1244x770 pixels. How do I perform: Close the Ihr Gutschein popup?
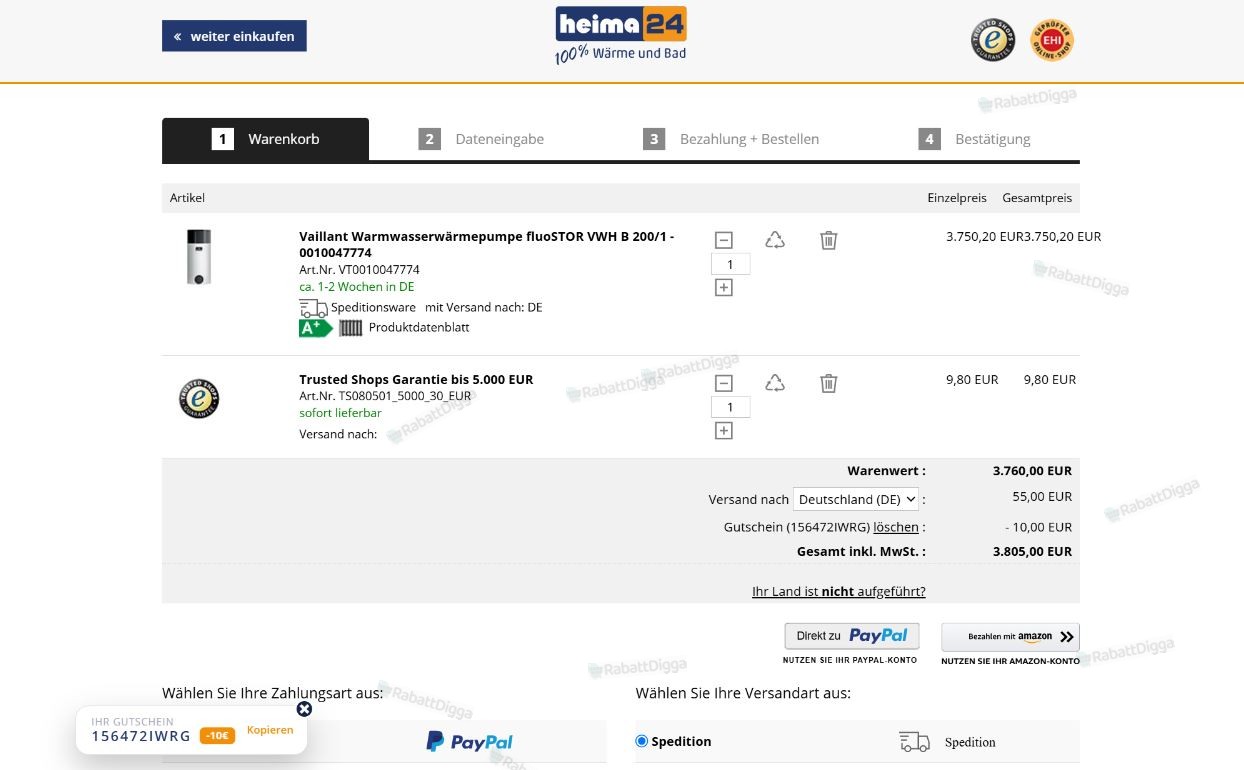pyautogui.click(x=304, y=709)
